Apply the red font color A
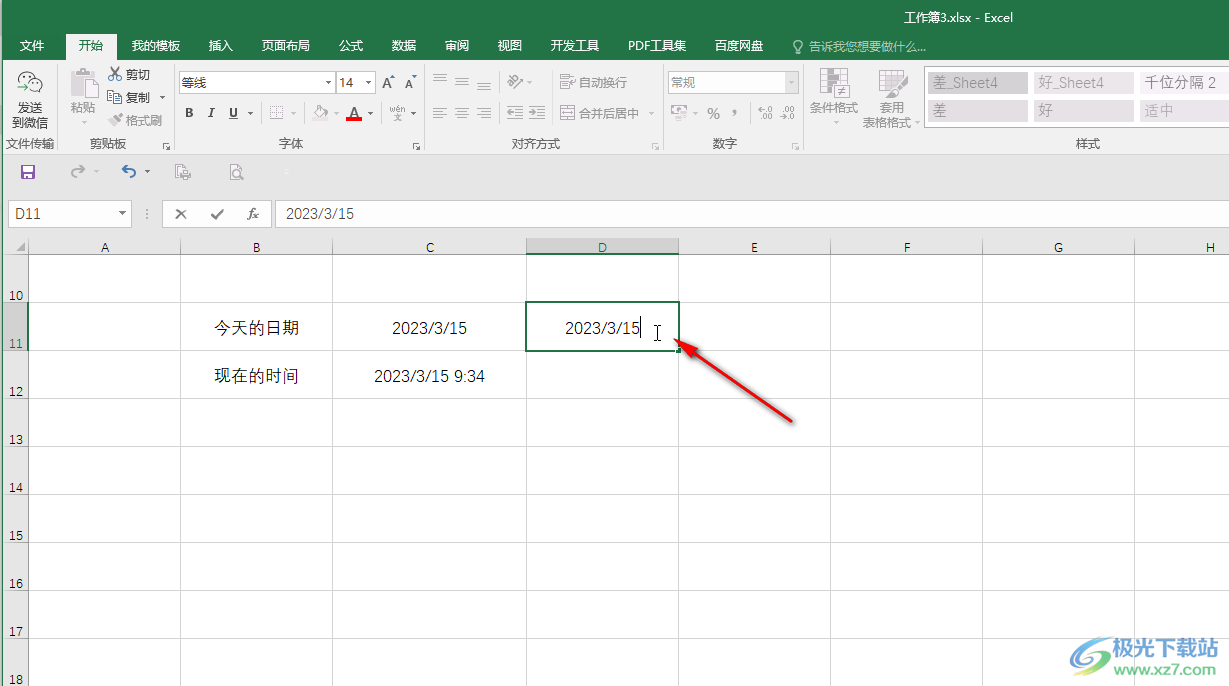 353,113
